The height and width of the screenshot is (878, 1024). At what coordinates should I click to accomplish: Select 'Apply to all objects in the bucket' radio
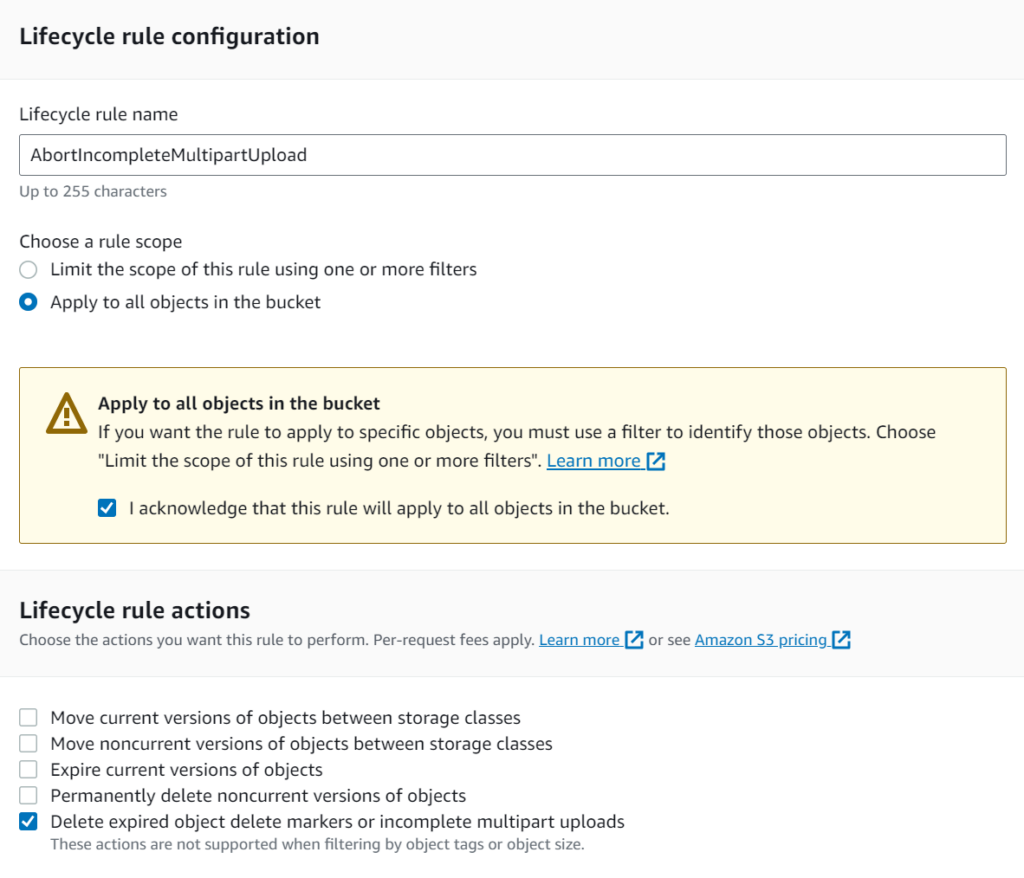tap(29, 302)
